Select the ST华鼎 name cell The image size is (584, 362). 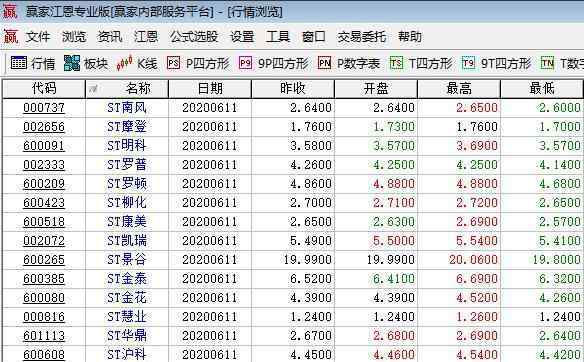click(x=127, y=336)
